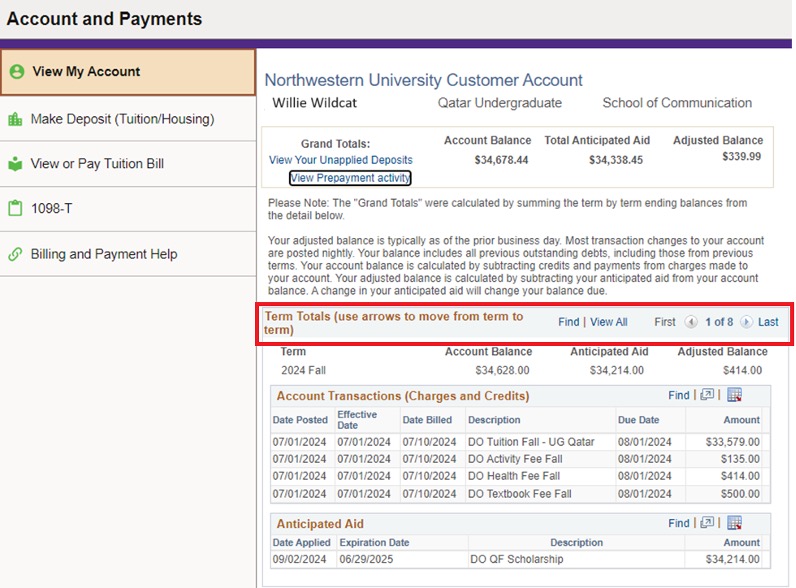This screenshot has width=796, height=588.
Task: Click the View My Account person icon
Action: (17, 72)
